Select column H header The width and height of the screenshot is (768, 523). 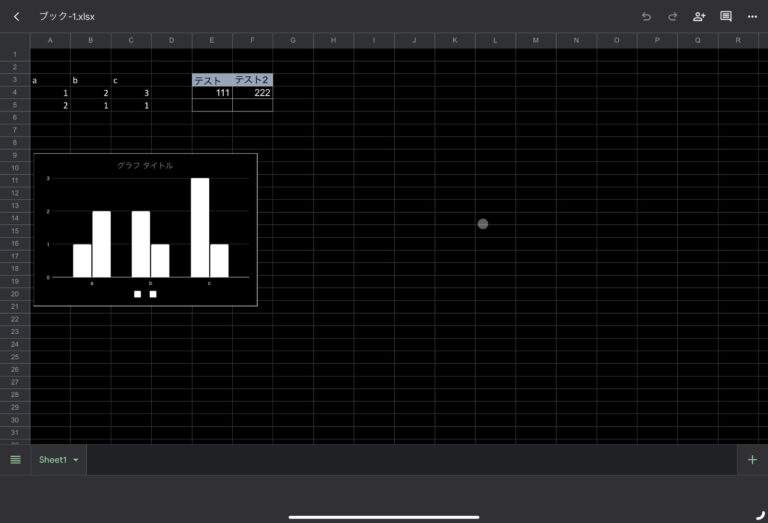pyautogui.click(x=333, y=40)
